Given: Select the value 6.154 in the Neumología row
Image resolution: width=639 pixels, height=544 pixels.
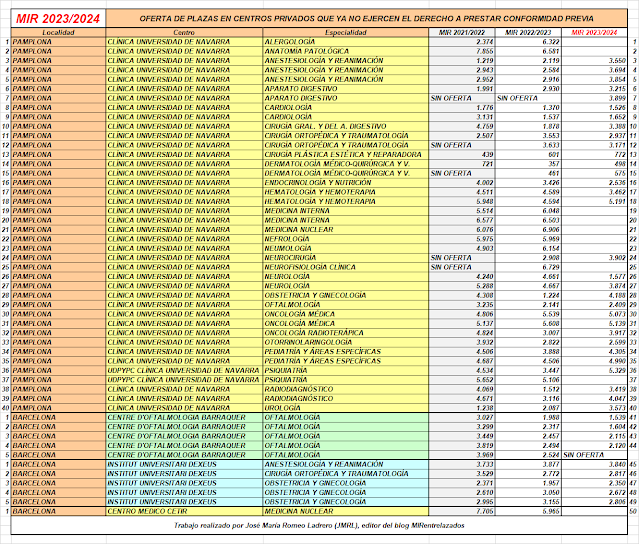Looking at the screenshot, I should (x=551, y=248).
